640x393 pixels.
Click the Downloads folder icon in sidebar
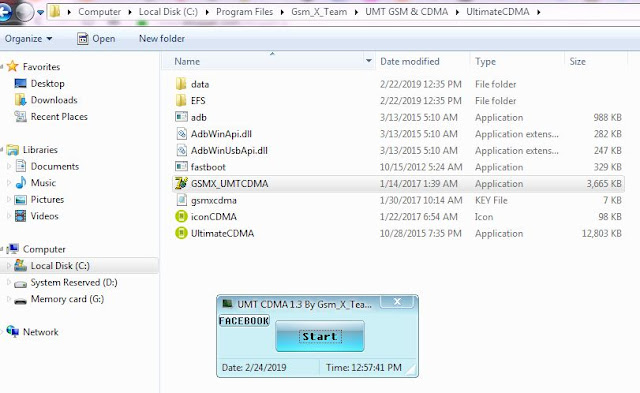point(20,100)
